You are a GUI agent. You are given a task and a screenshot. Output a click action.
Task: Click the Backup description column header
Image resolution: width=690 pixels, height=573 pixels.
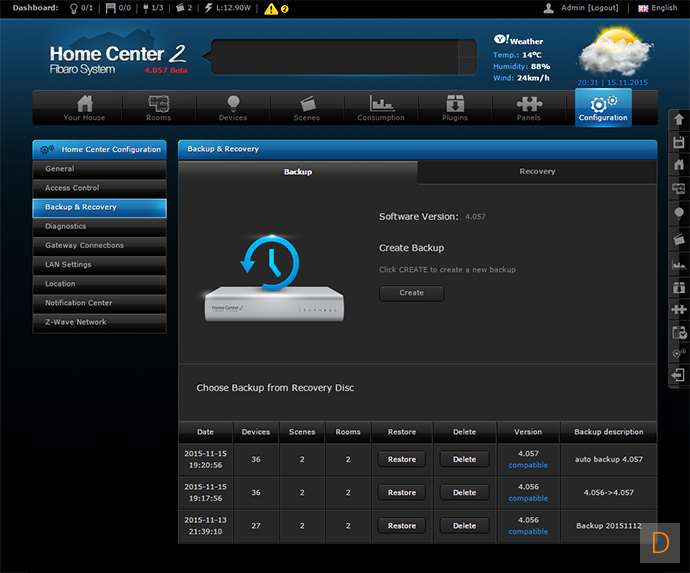coord(609,432)
